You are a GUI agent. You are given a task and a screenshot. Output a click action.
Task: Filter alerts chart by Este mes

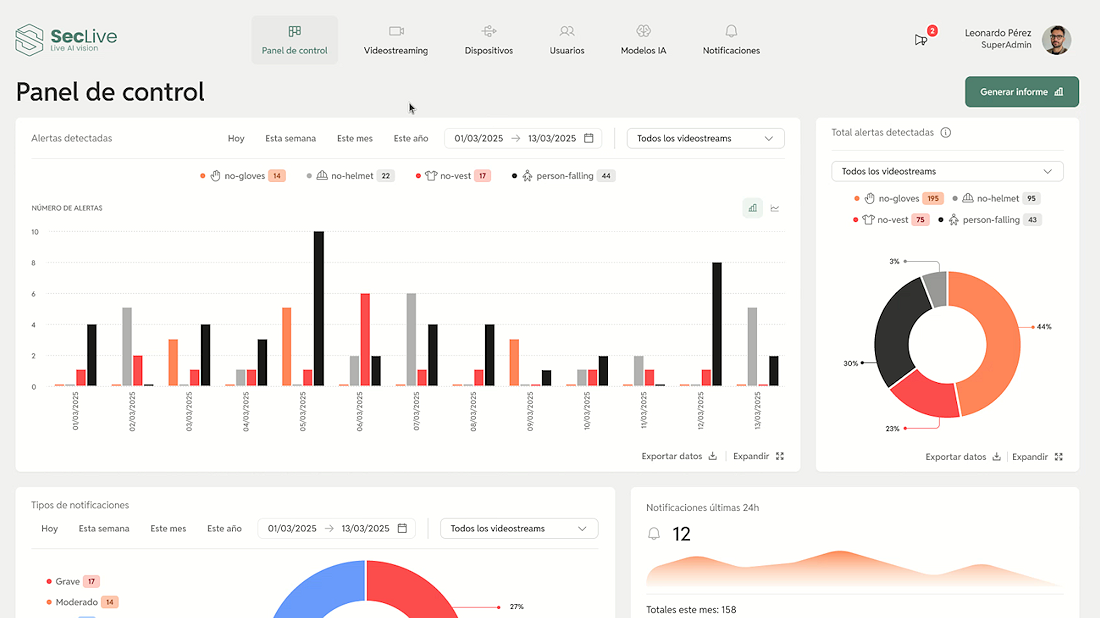click(354, 138)
